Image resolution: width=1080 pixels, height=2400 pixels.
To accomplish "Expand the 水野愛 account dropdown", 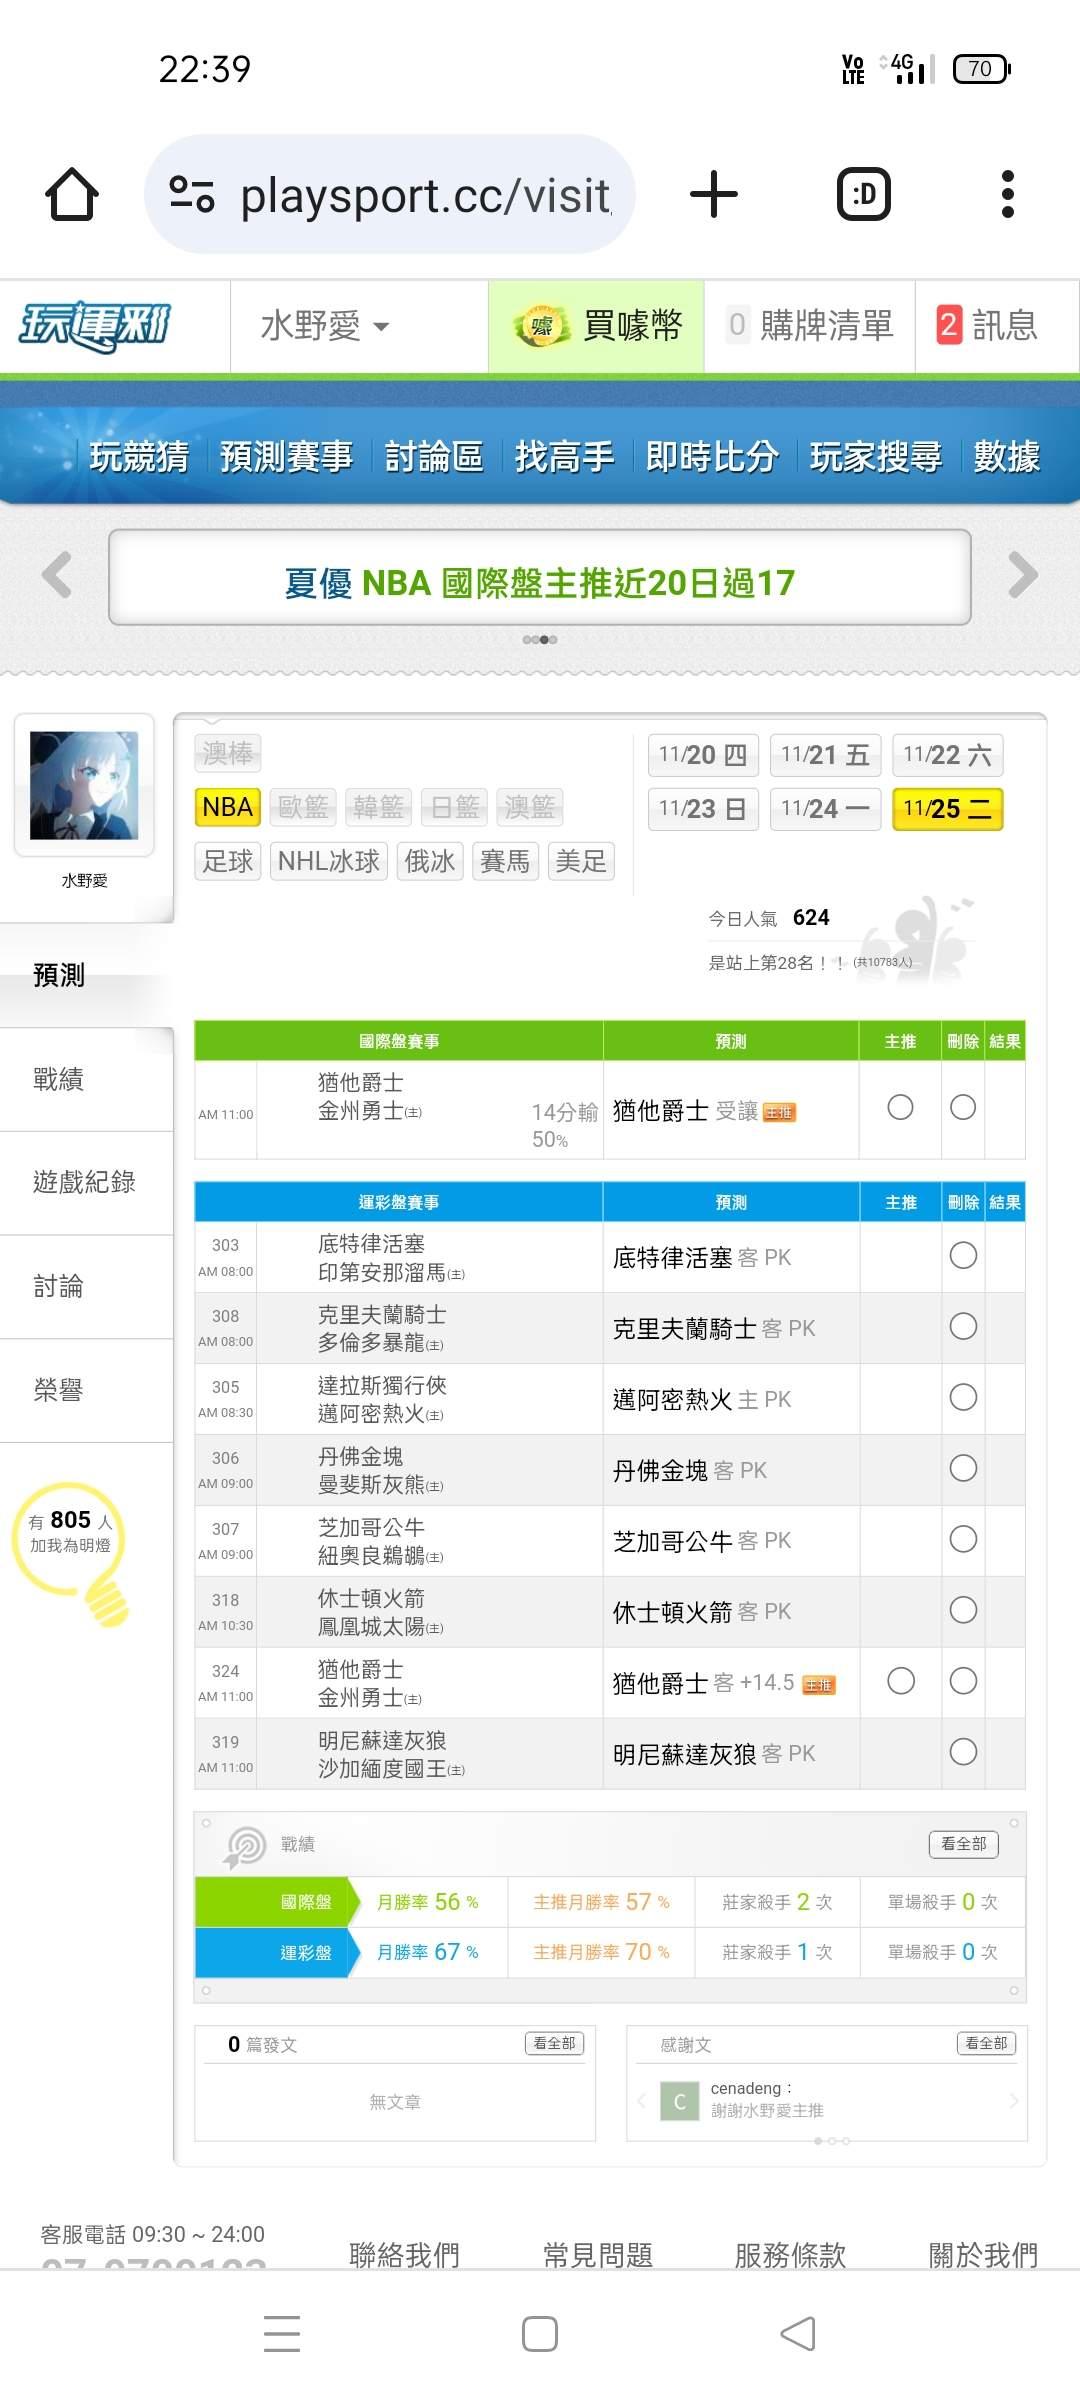I will pos(325,326).
